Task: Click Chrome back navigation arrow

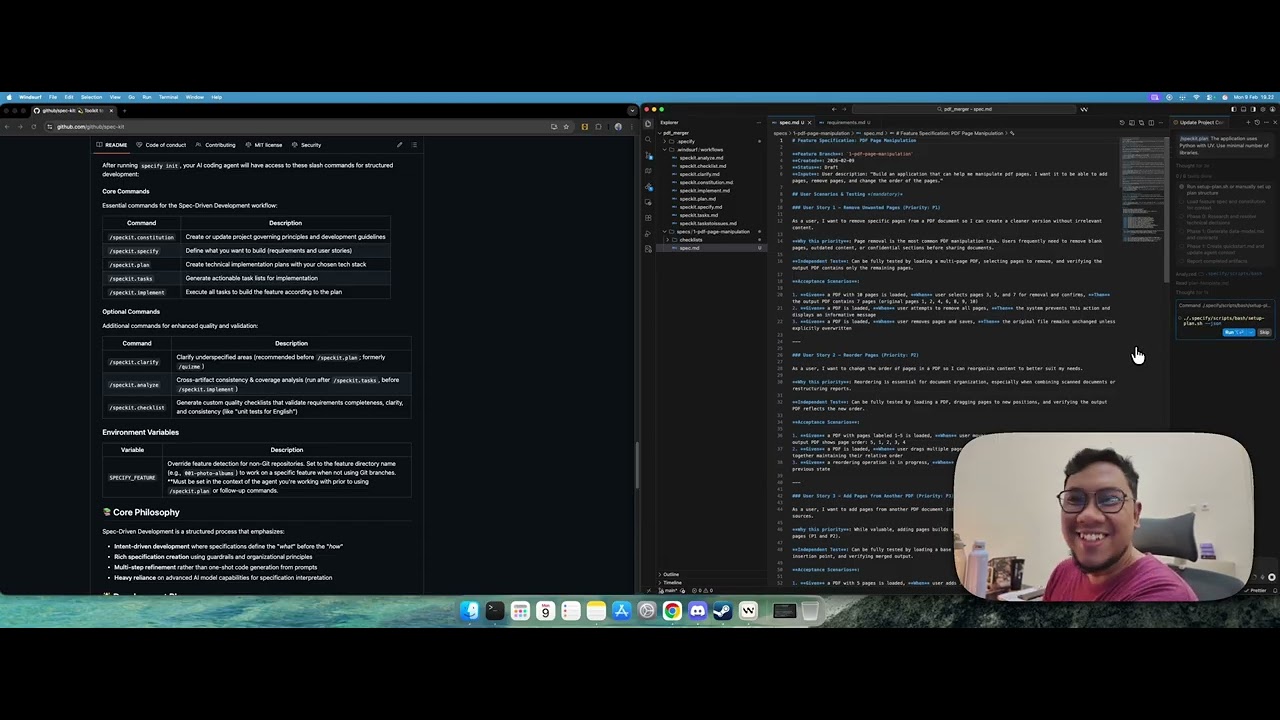Action: 7,127
